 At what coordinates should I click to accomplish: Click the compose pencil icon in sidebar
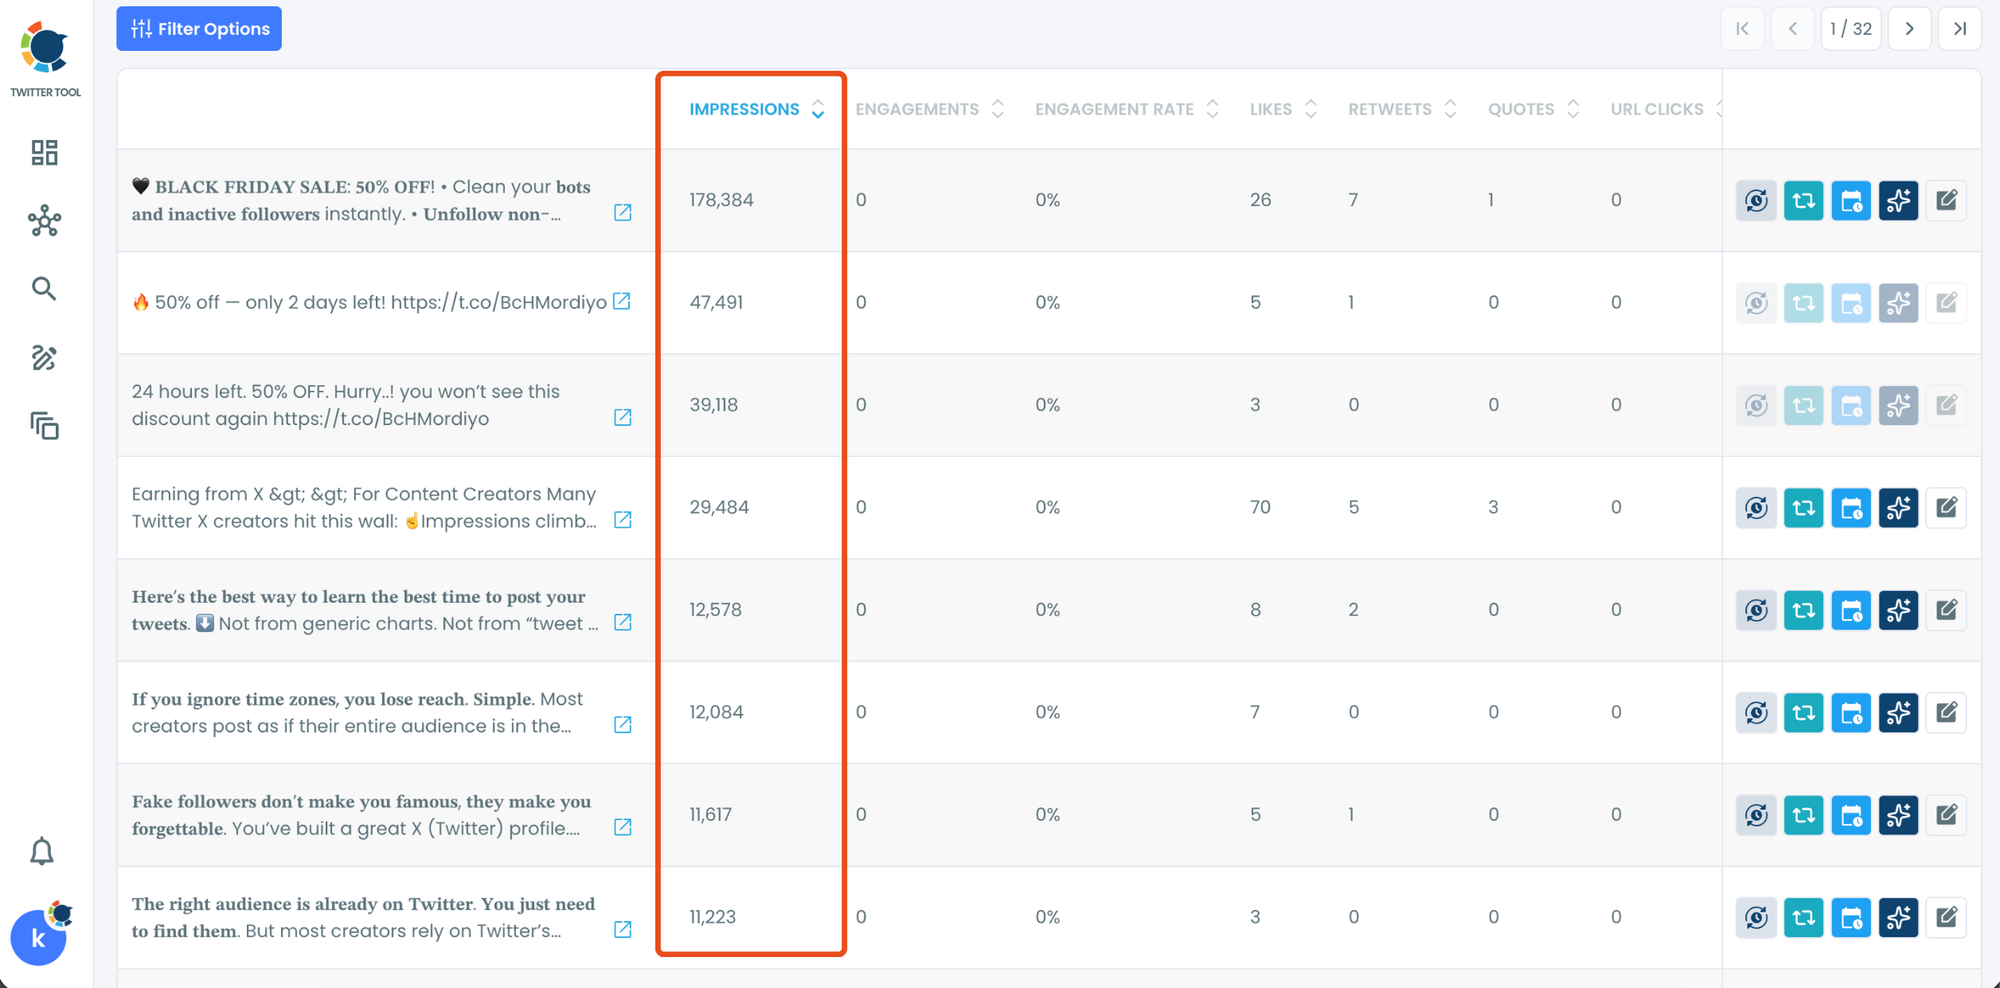pyautogui.click(x=44, y=358)
